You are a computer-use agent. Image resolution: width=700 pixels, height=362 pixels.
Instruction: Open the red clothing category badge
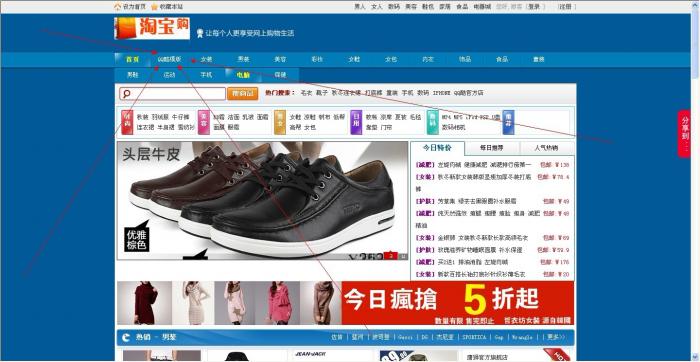[127, 122]
